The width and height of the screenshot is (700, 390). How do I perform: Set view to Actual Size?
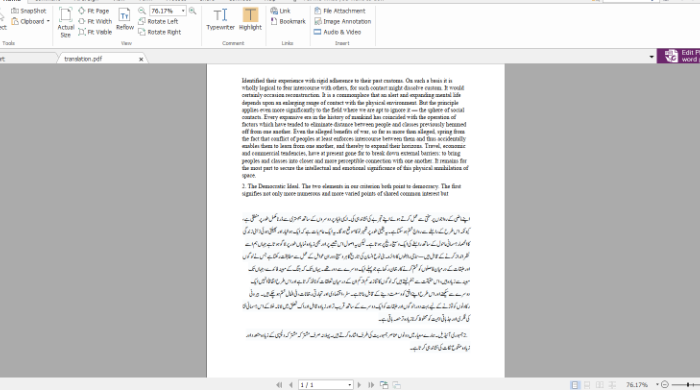coord(66,22)
